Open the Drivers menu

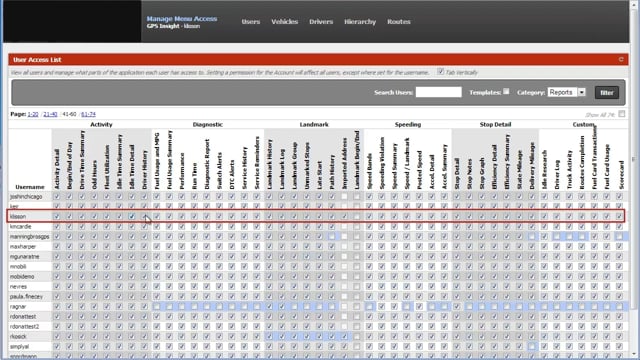click(x=321, y=22)
